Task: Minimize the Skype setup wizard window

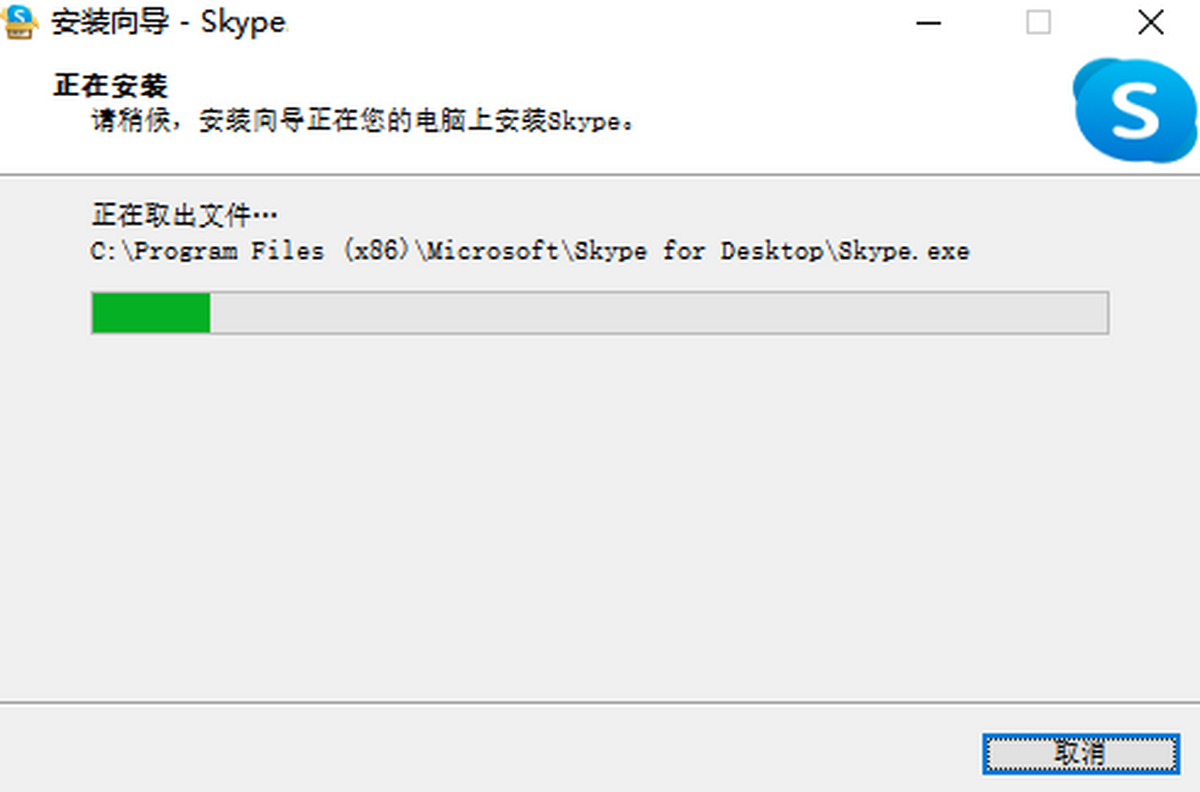Action: click(x=928, y=23)
